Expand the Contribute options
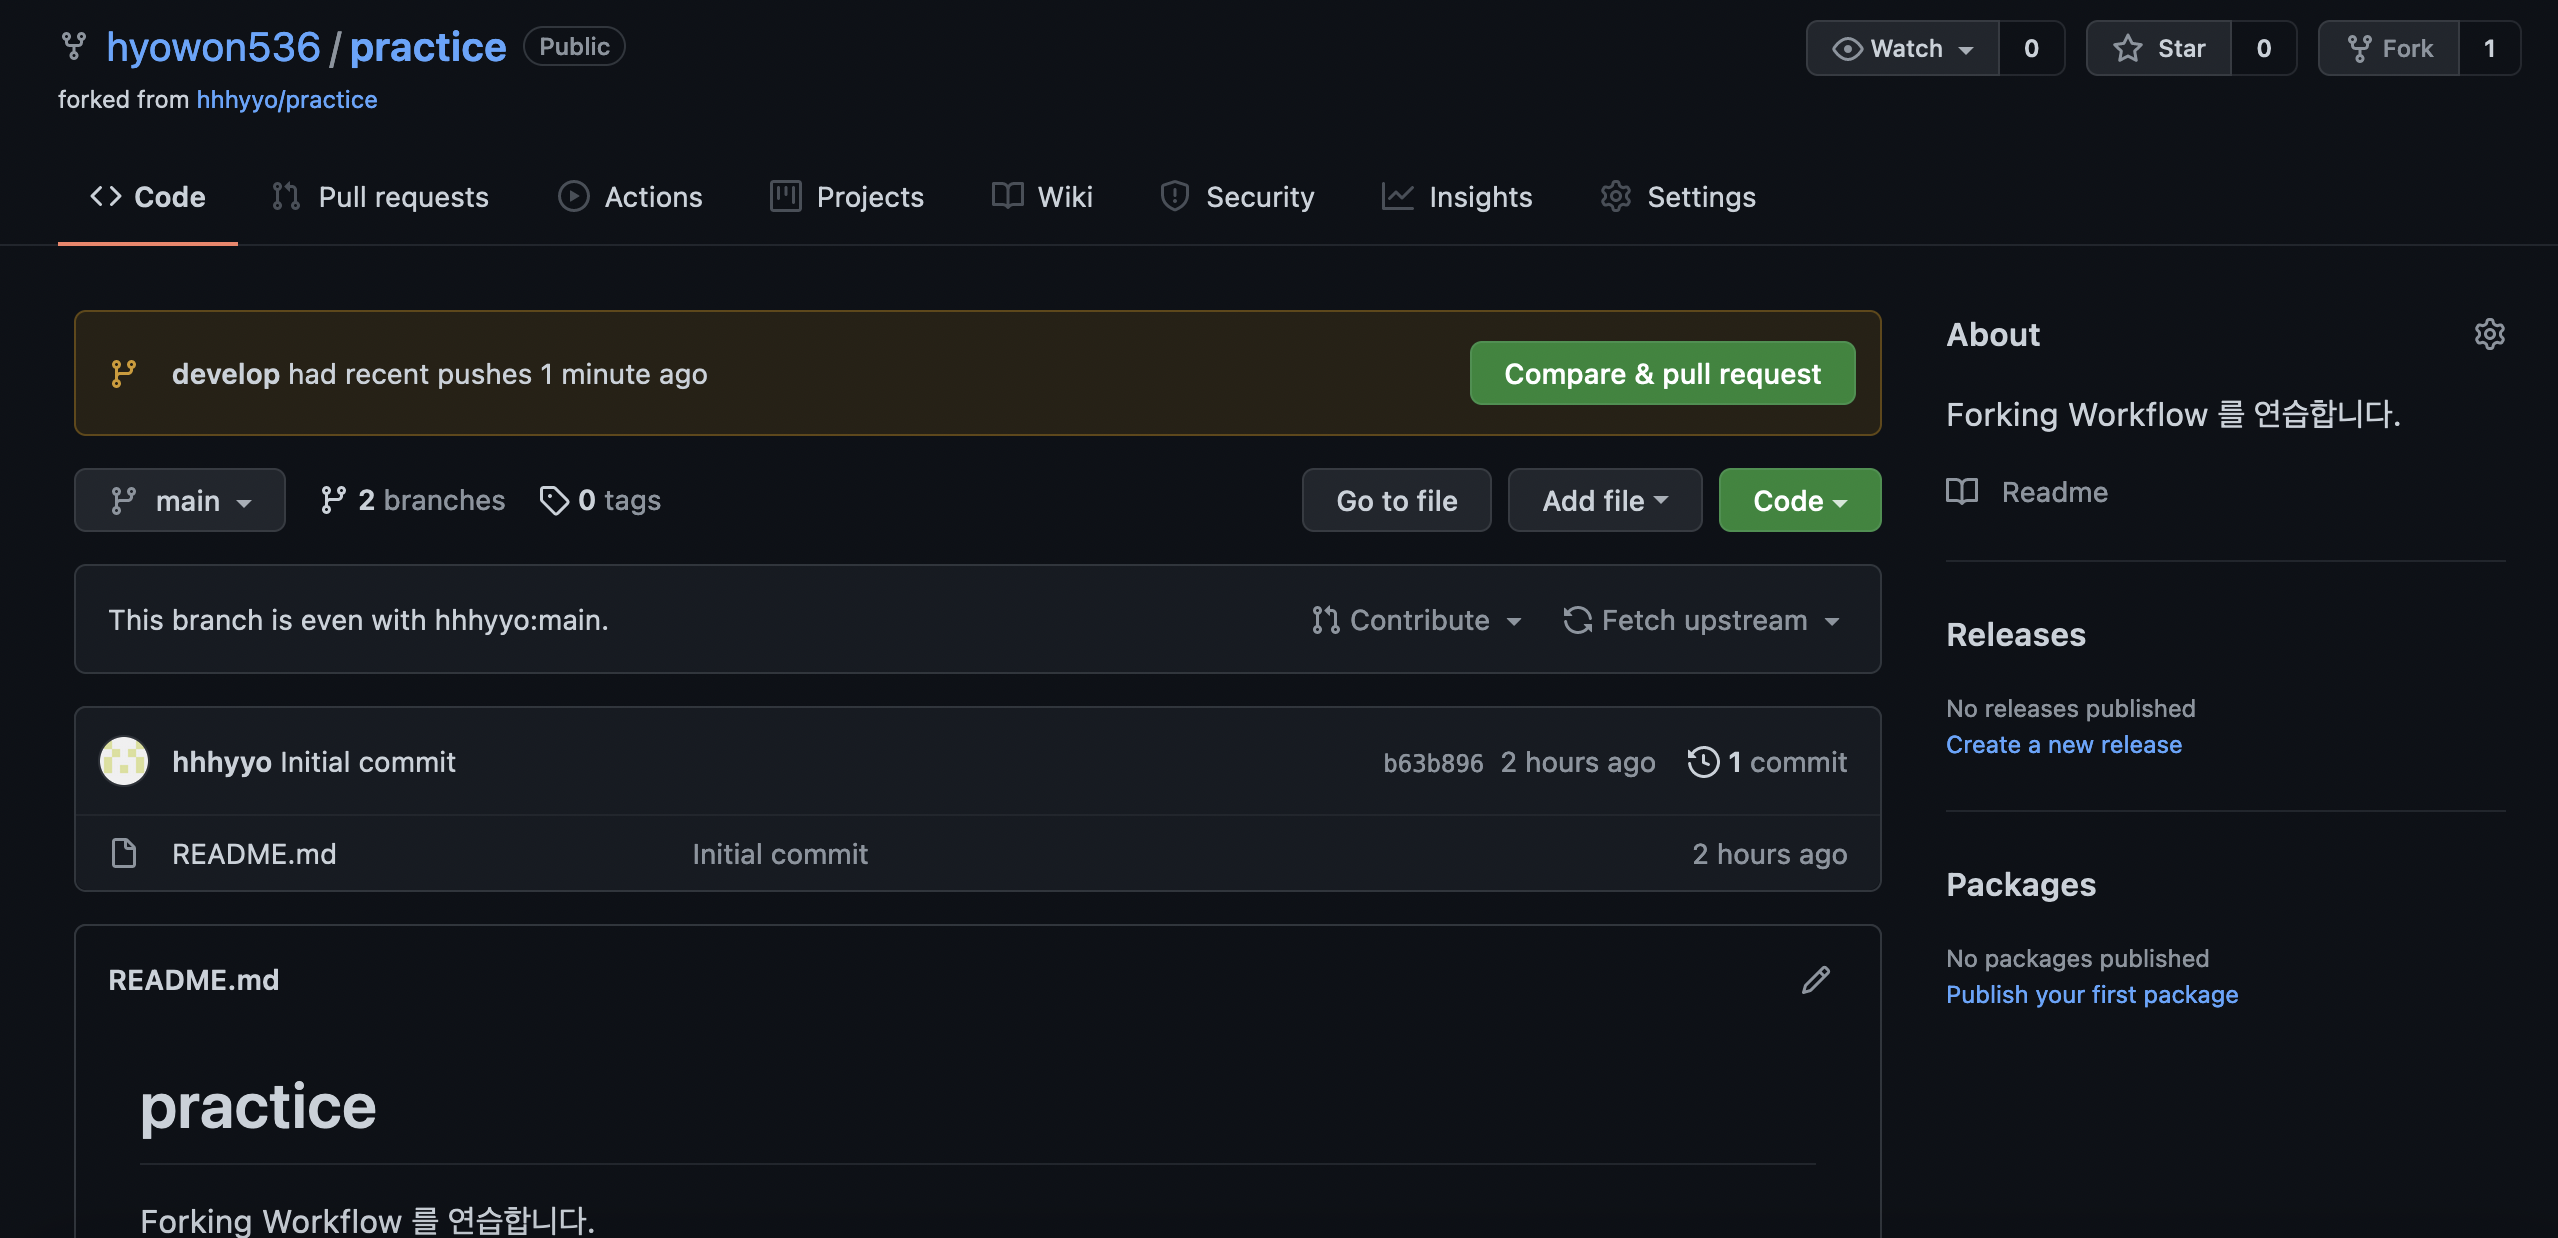This screenshot has width=2558, height=1238. pos(1416,620)
